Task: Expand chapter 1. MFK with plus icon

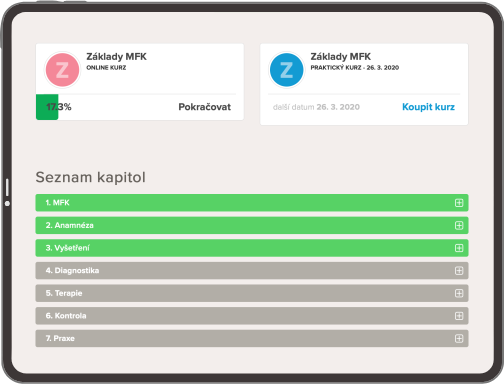Action: 459,203
